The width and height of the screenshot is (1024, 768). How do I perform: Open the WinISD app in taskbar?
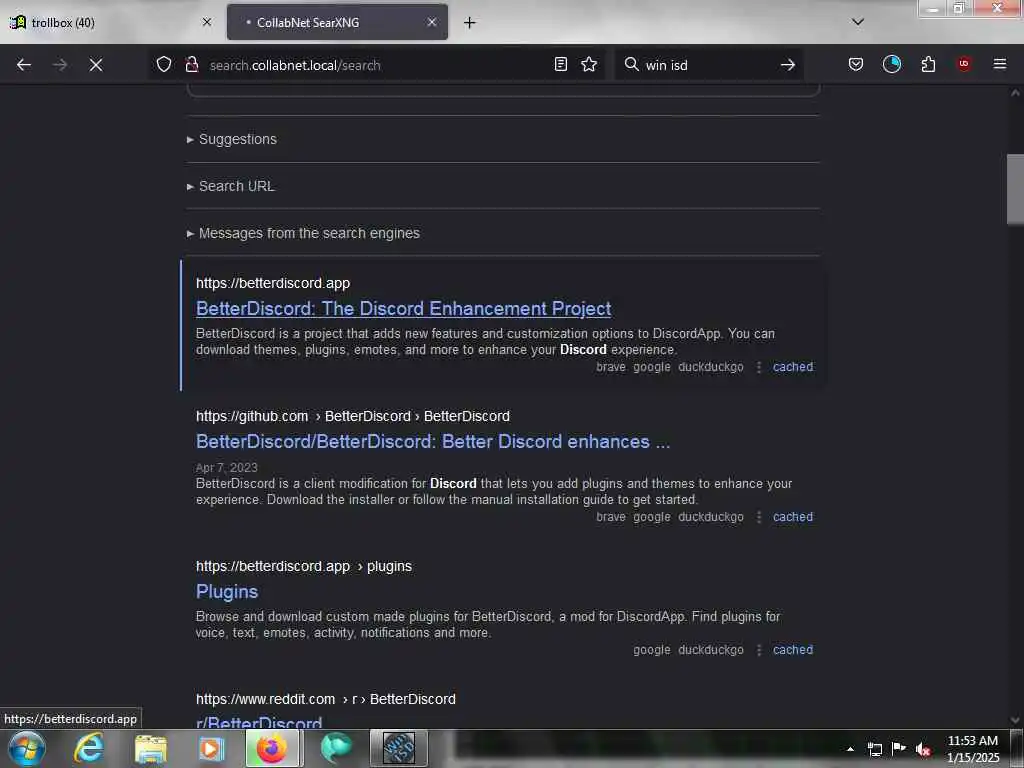[399, 748]
